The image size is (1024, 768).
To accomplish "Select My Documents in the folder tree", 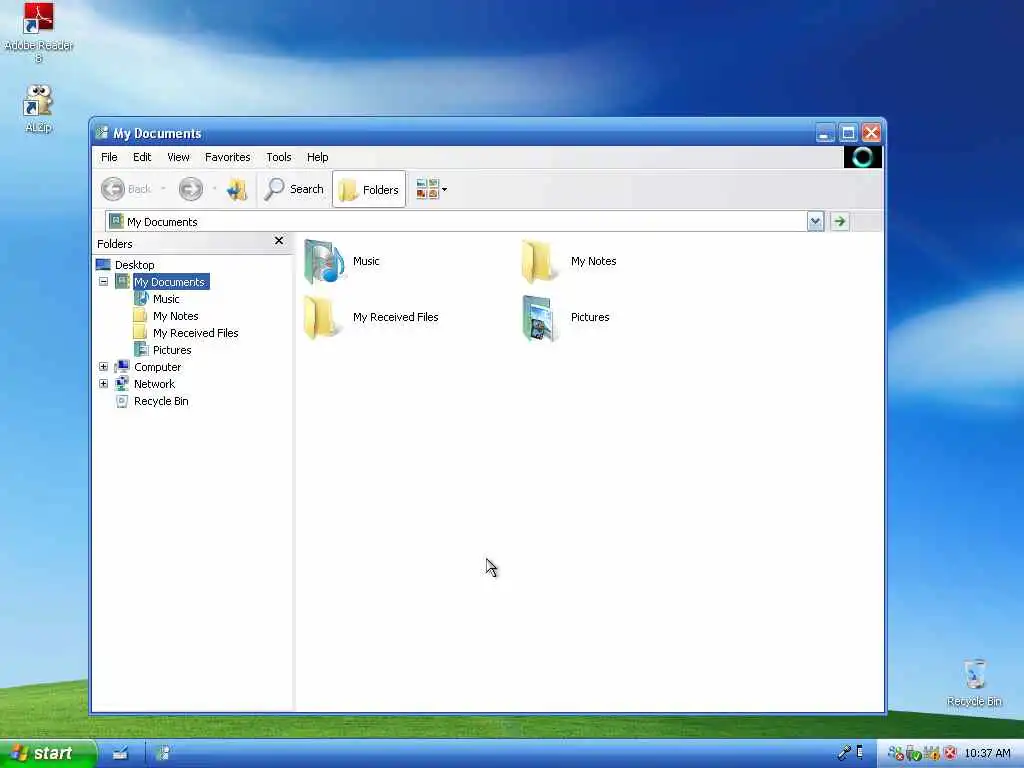I will [x=169, y=281].
